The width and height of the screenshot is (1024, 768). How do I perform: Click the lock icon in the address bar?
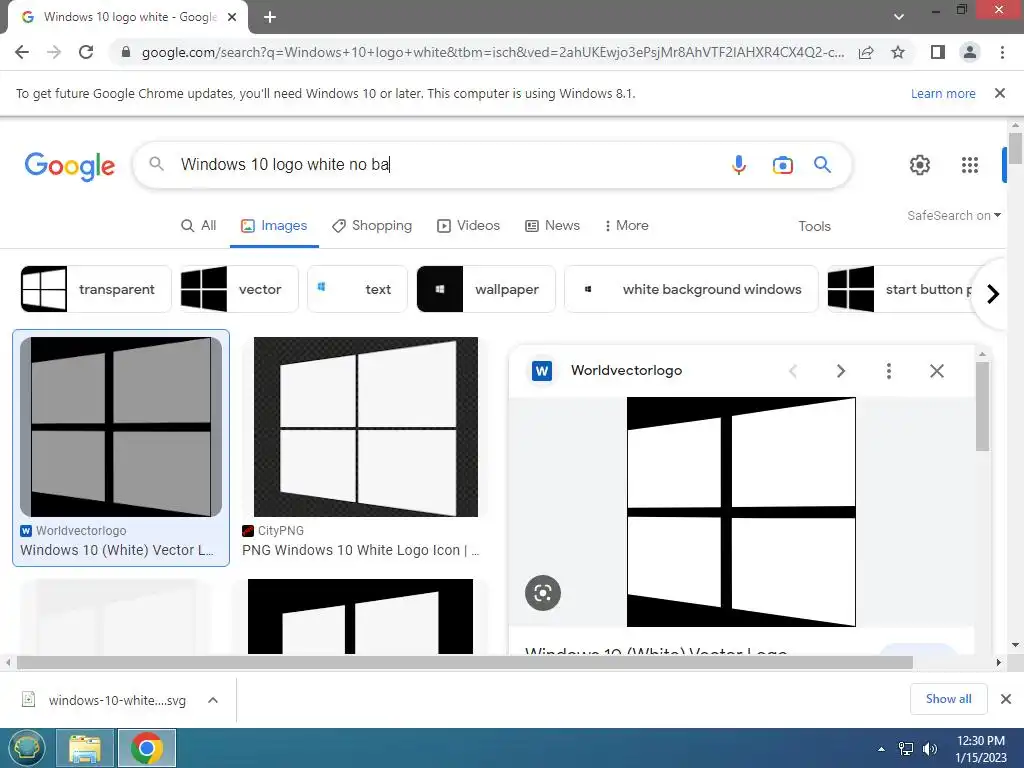click(x=126, y=52)
